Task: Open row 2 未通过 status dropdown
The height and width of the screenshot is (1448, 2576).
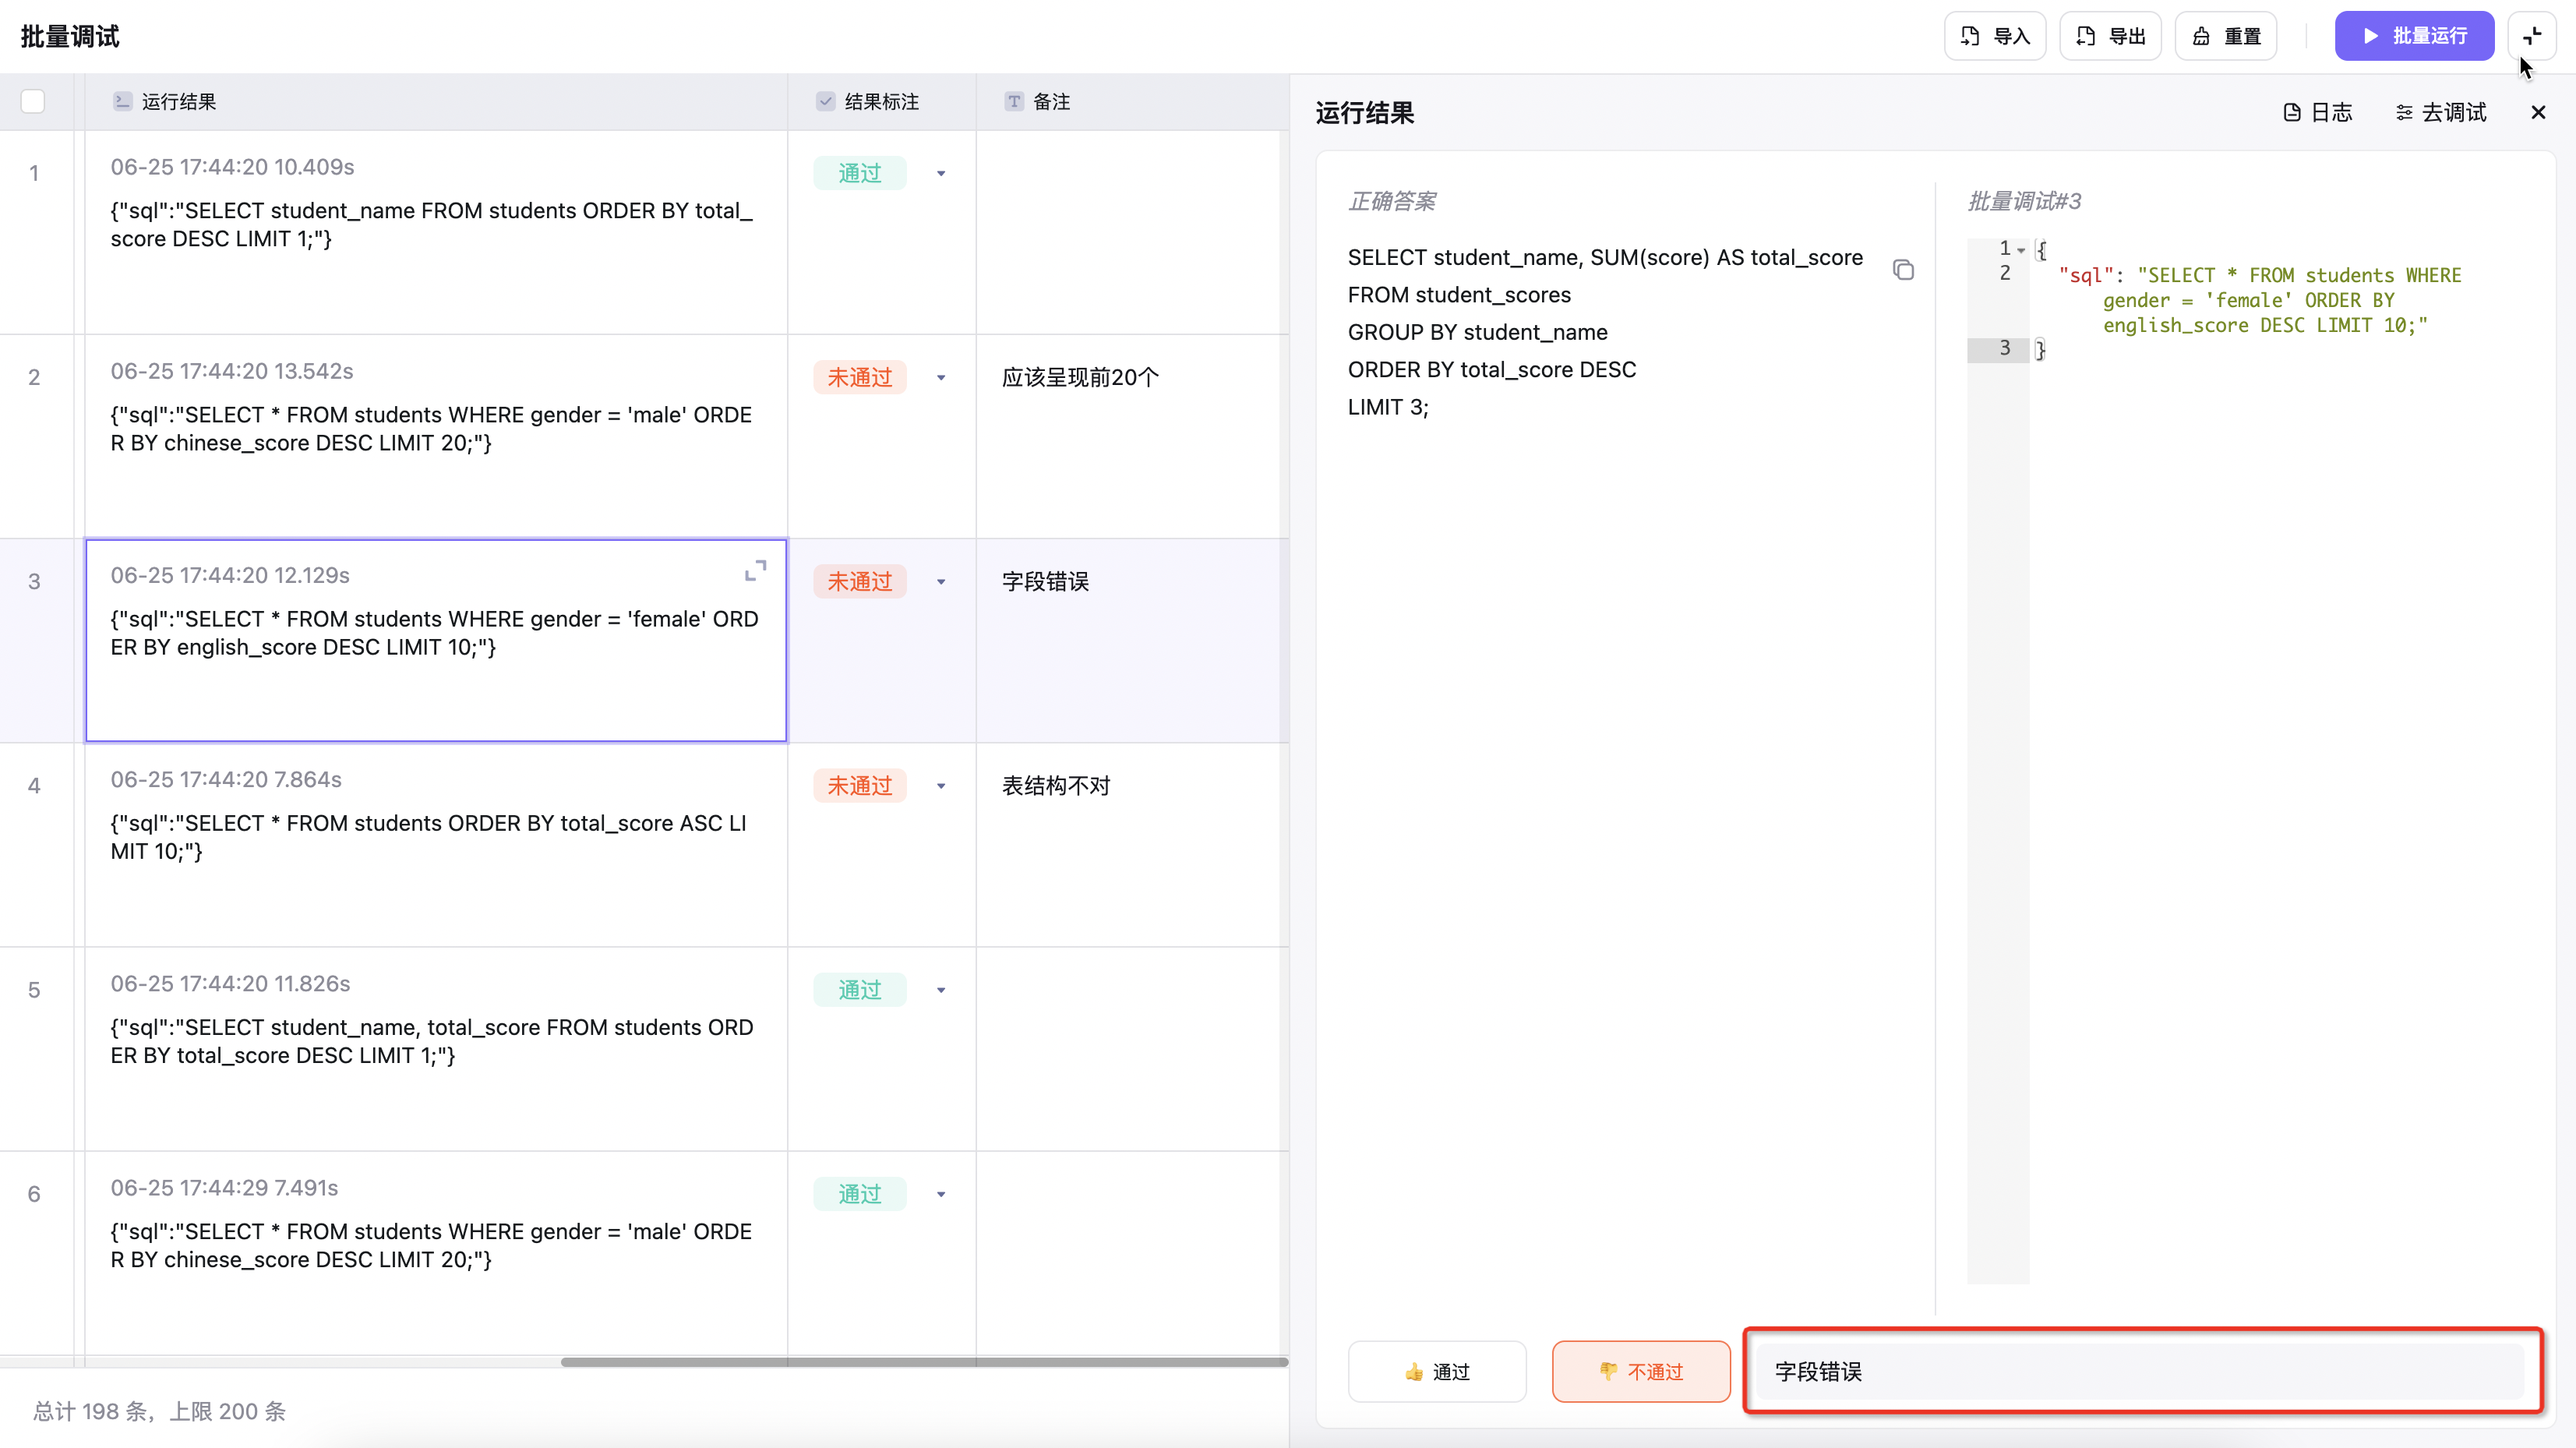Action: pos(941,378)
